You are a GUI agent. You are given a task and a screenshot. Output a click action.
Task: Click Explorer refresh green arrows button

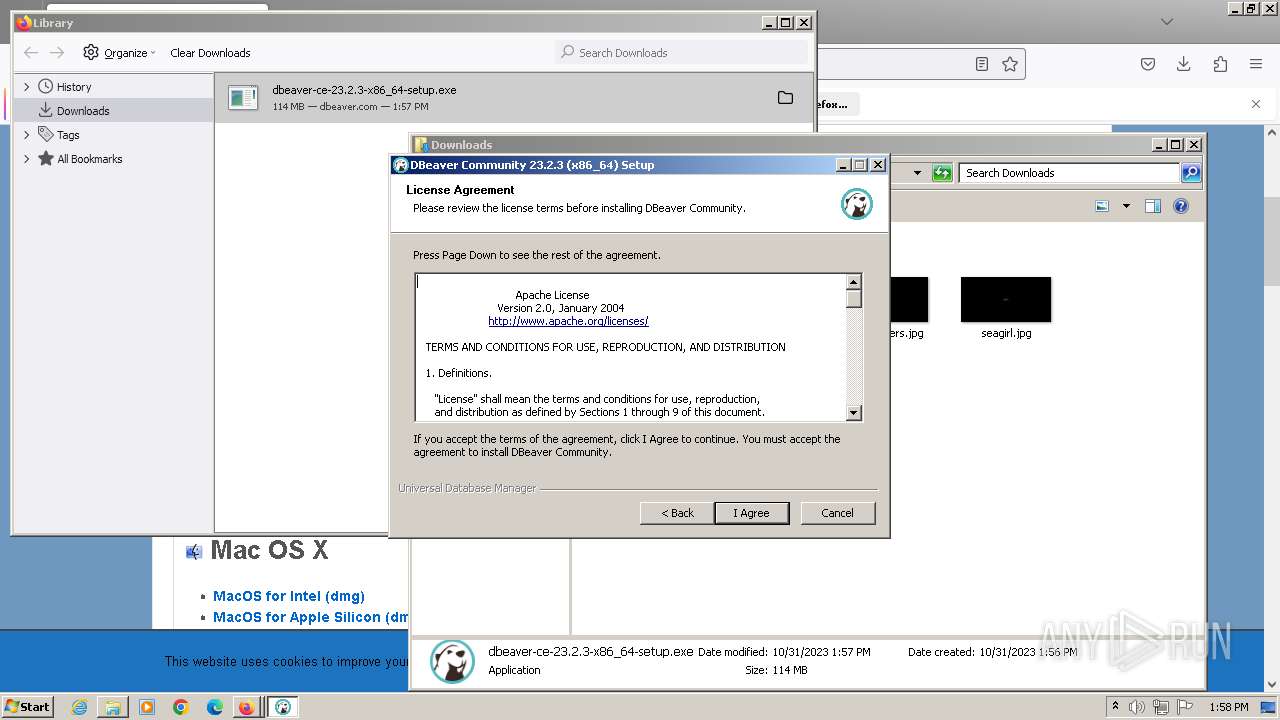click(x=942, y=173)
